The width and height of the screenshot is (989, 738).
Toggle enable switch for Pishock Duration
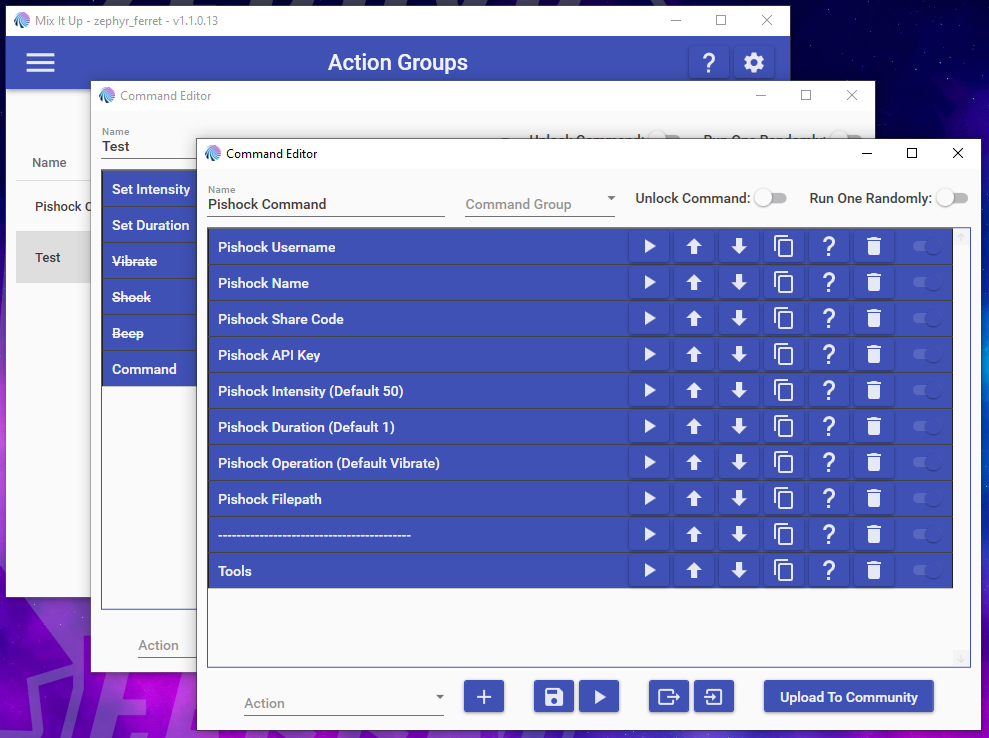pyautogui.click(x=927, y=426)
